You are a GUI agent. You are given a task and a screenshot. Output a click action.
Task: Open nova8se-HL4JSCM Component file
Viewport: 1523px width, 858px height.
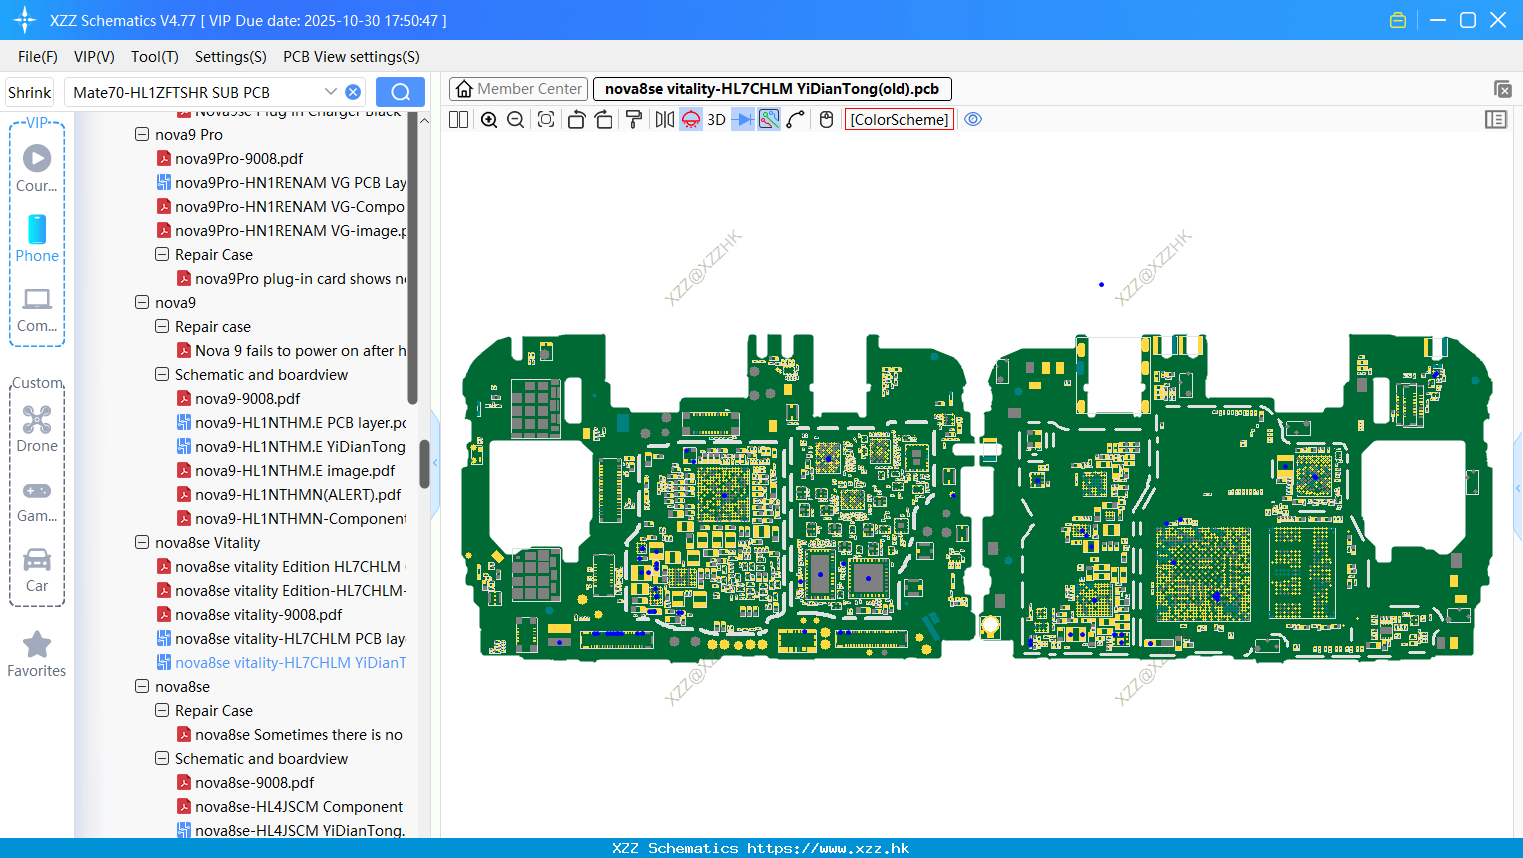pos(299,806)
